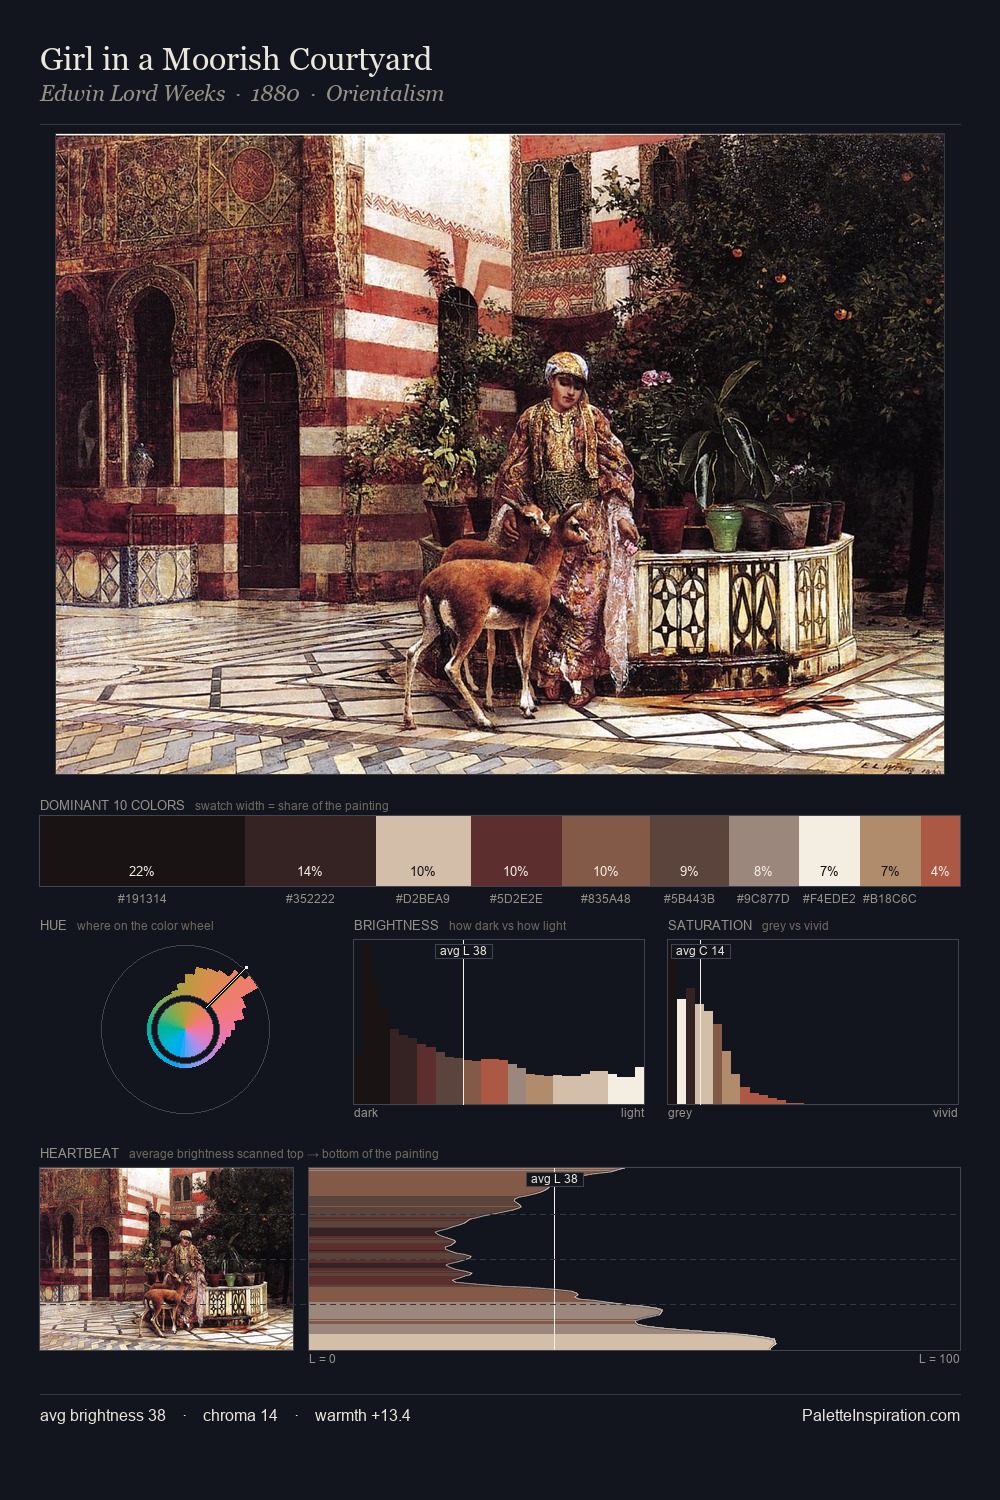Click the avg L 38 heartbeat label

click(554, 1179)
